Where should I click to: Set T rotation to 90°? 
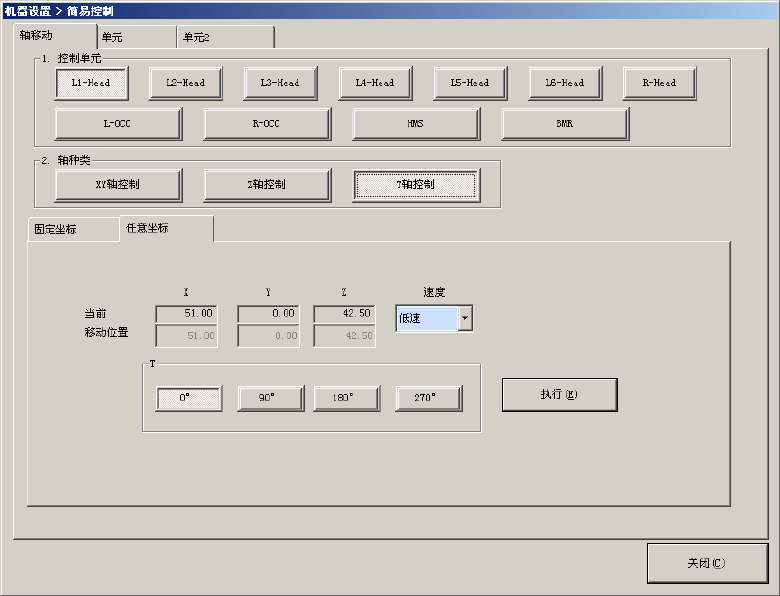click(271, 398)
